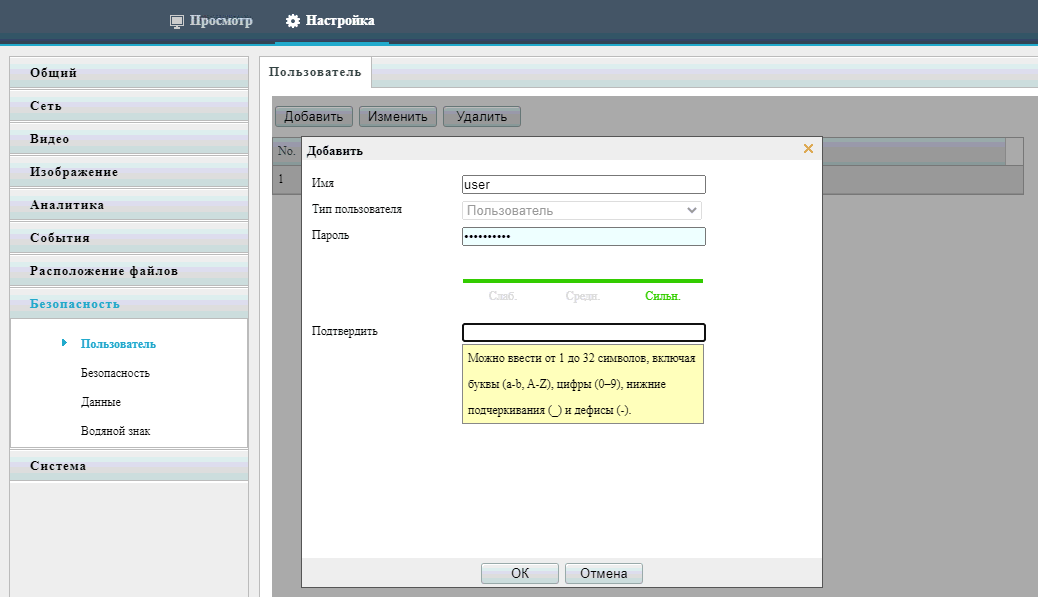Click the No. column header
The height and width of the screenshot is (597, 1038).
(287, 151)
